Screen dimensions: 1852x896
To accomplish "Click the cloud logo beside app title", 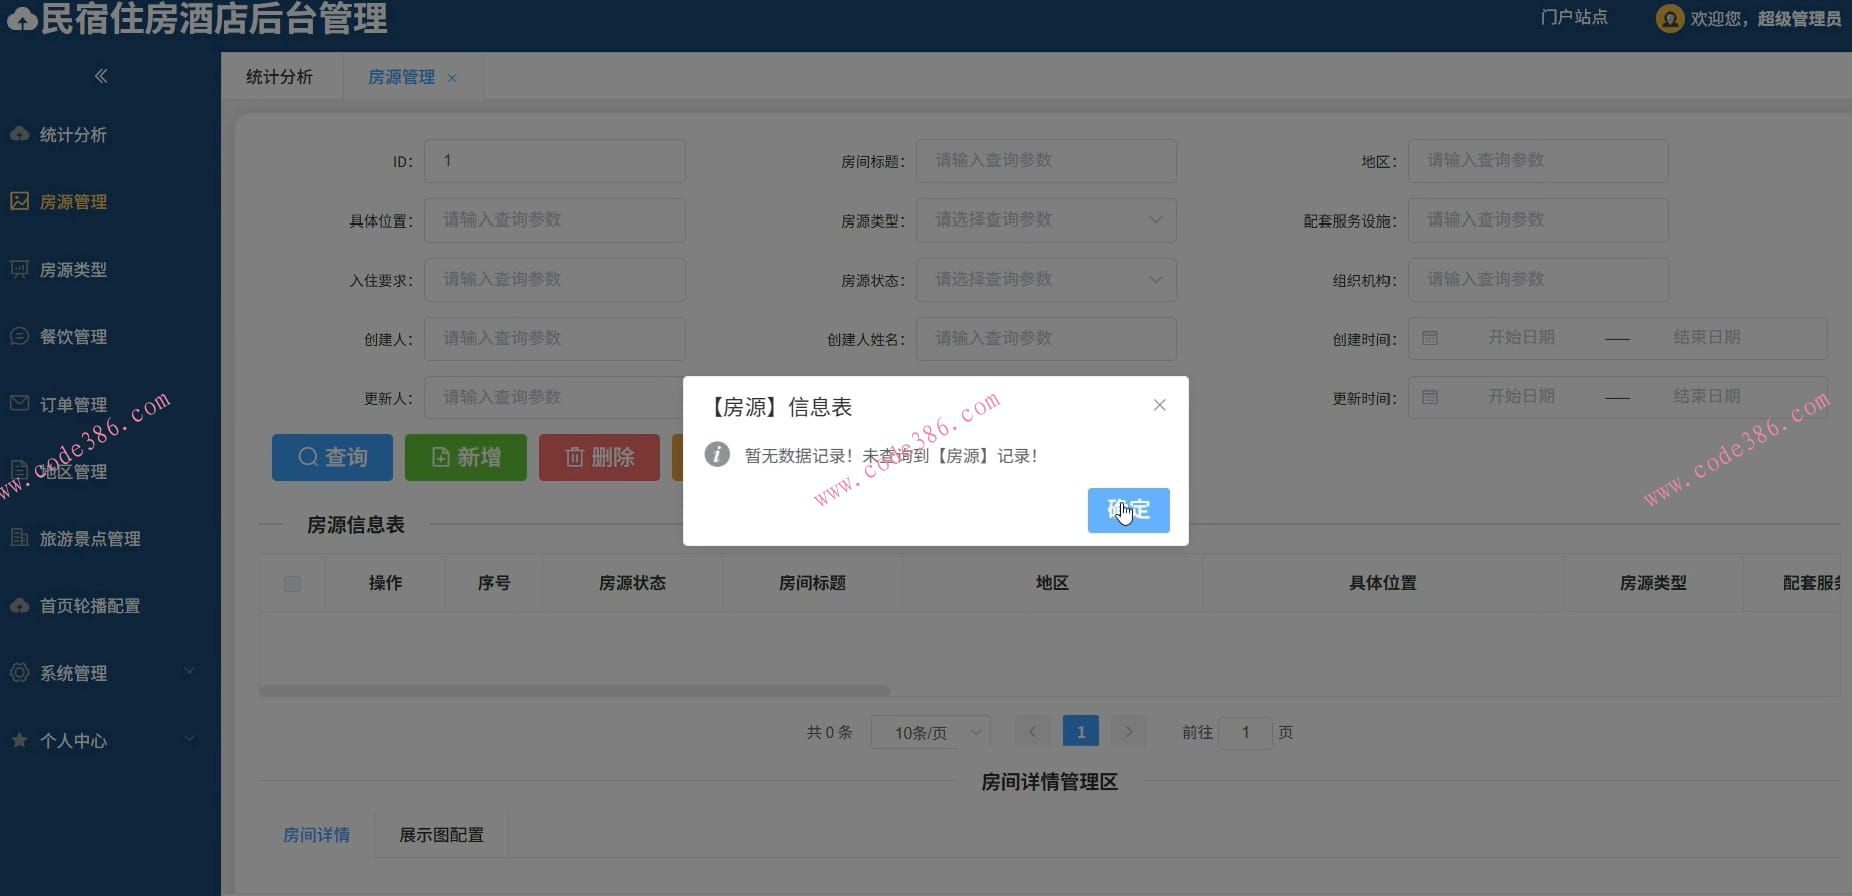I will point(21,19).
